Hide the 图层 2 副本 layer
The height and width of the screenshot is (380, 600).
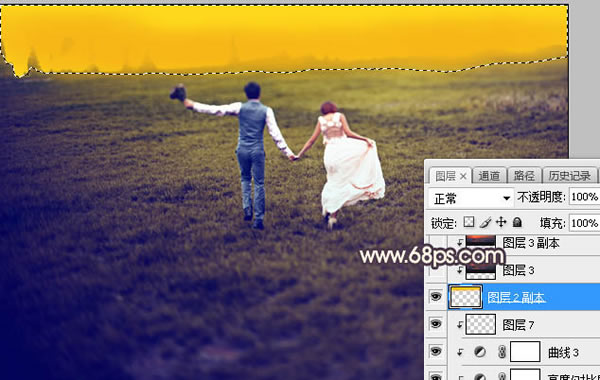[x=436, y=297]
